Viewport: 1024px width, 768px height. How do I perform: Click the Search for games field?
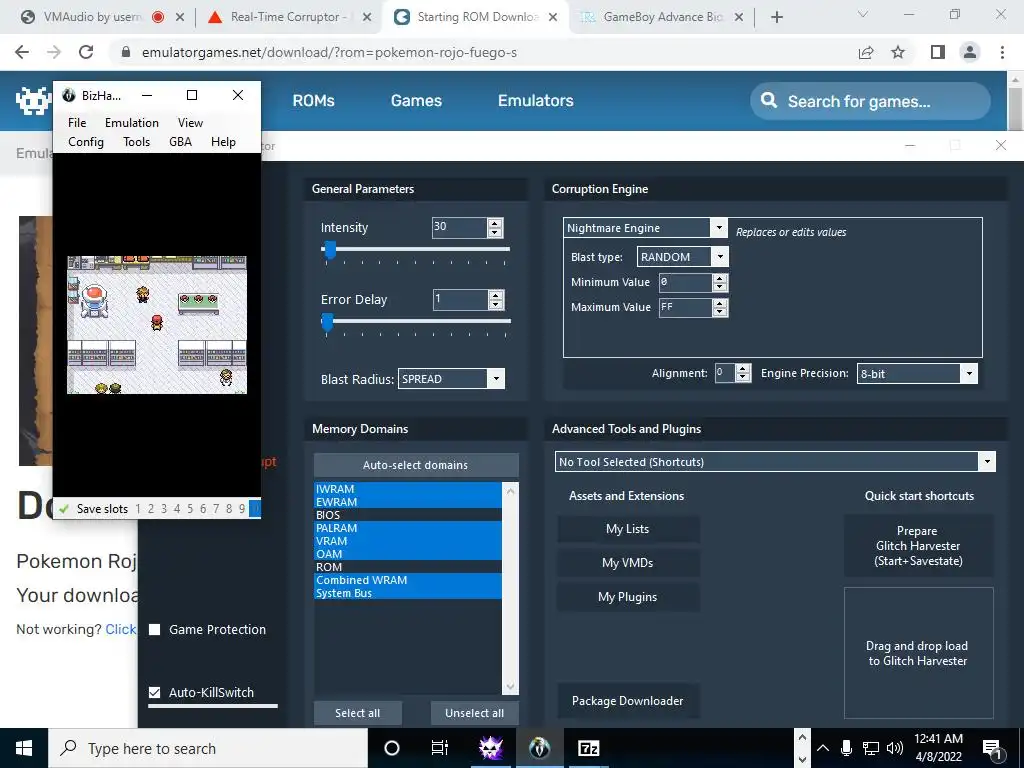pyautogui.click(x=870, y=101)
